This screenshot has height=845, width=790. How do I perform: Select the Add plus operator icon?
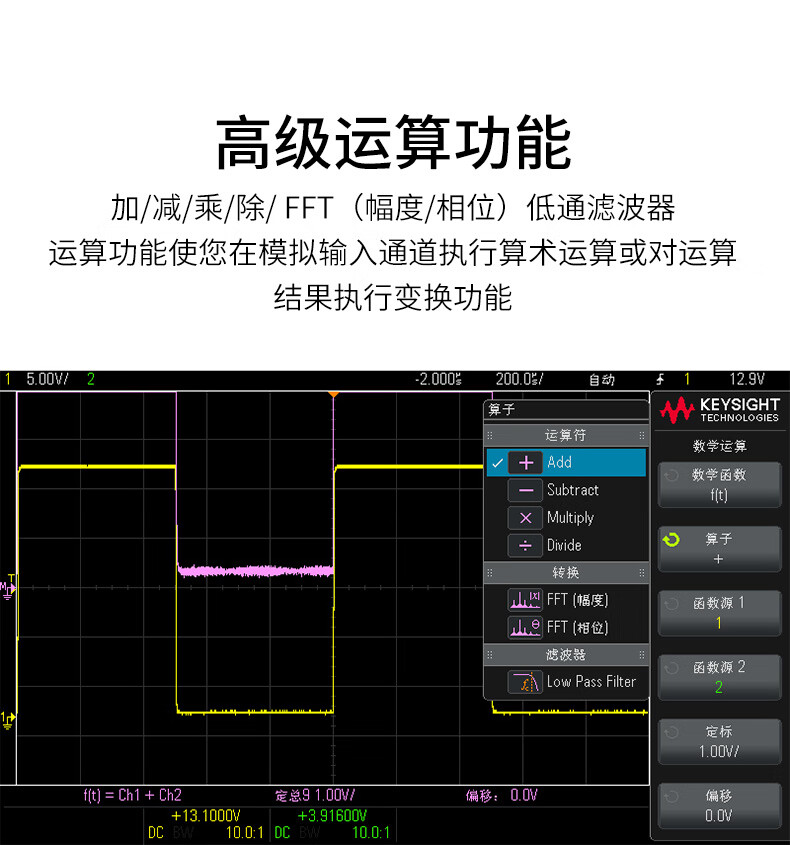click(x=525, y=462)
